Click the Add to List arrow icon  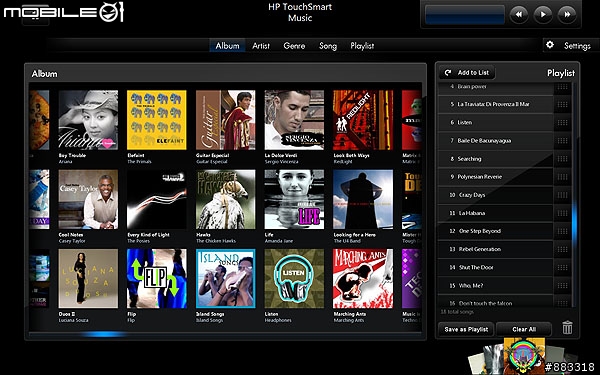click(448, 72)
